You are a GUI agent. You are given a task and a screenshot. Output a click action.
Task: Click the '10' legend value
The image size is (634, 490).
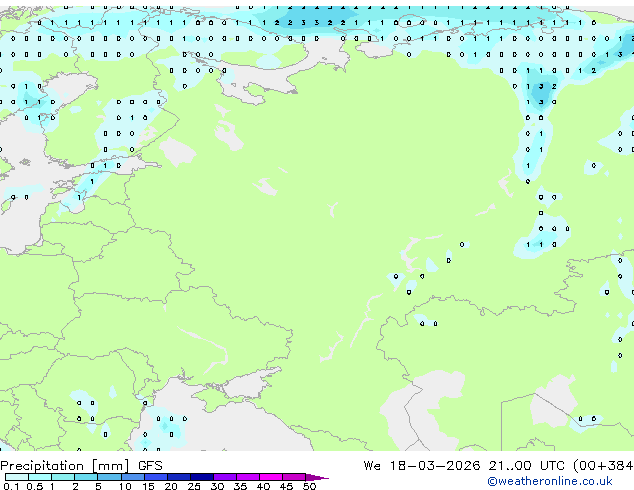coord(125,486)
